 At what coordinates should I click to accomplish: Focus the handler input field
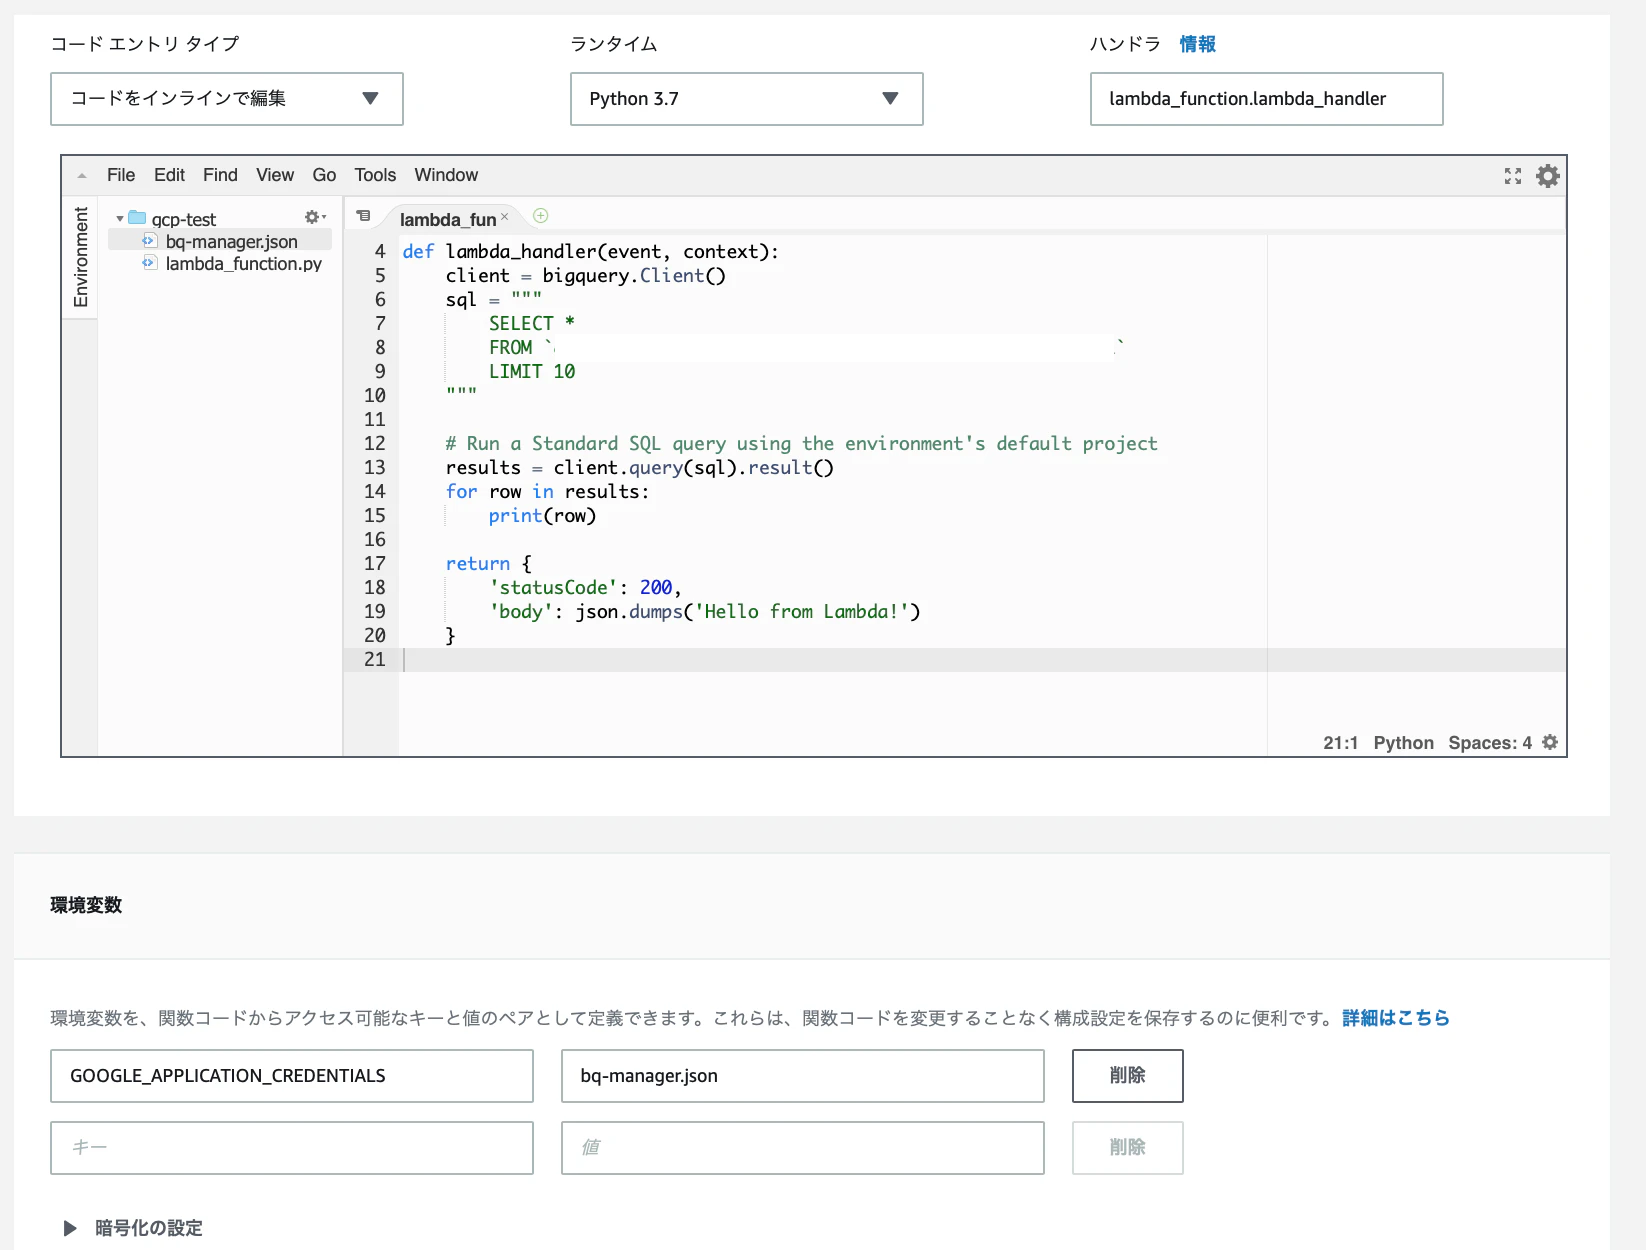[x=1267, y=99]
